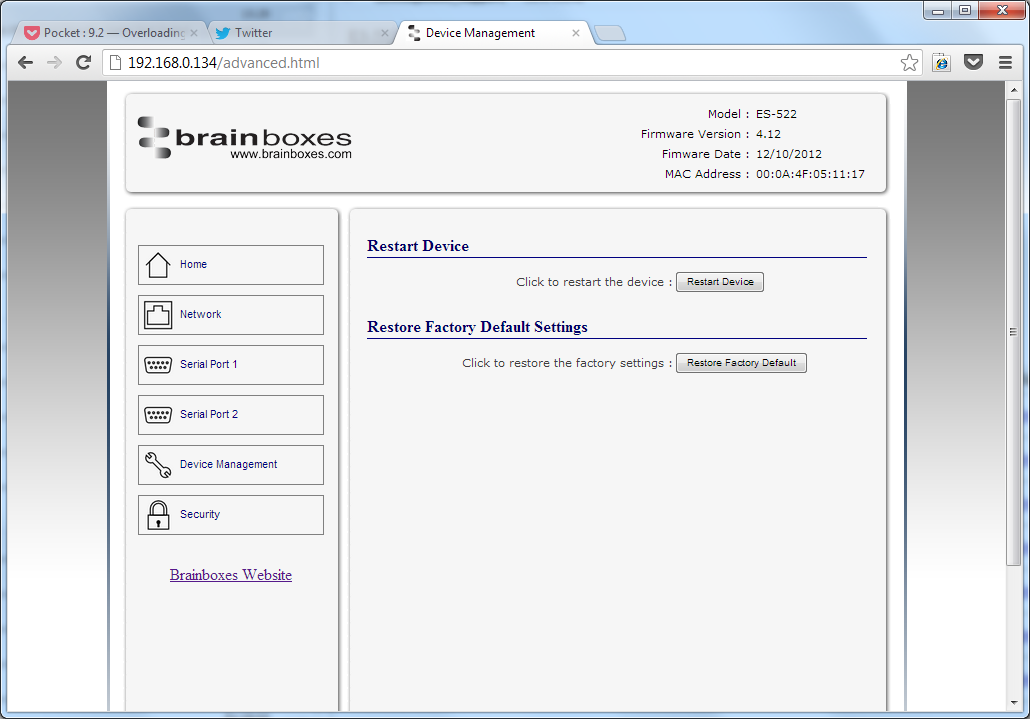
Task: Open Internet Explorer compatibility icon in address bar
Action: (x=940, y=62)
